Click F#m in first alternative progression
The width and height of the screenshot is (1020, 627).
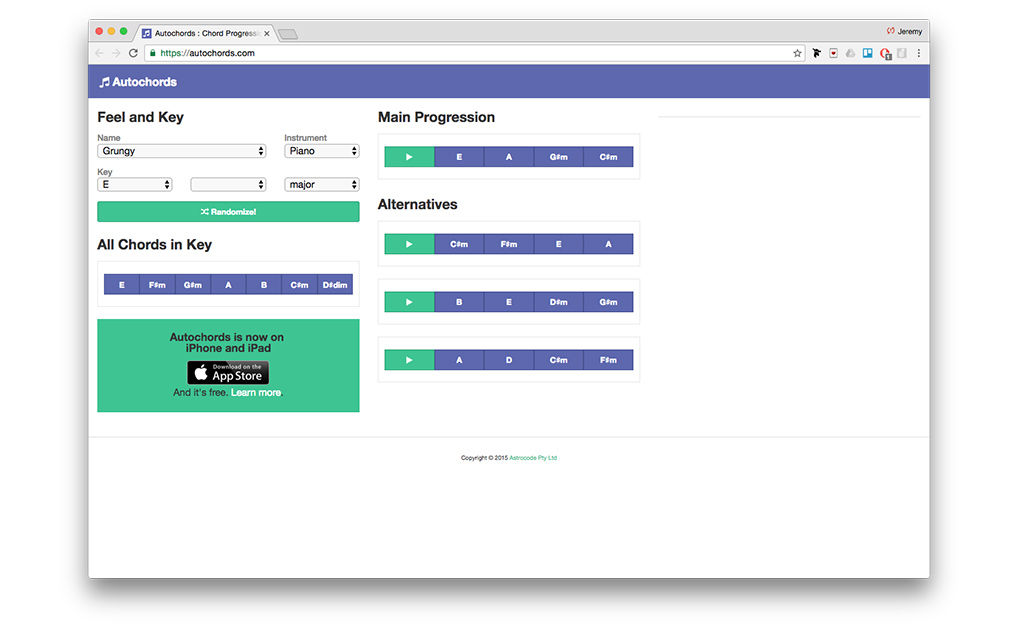point(509,244)
